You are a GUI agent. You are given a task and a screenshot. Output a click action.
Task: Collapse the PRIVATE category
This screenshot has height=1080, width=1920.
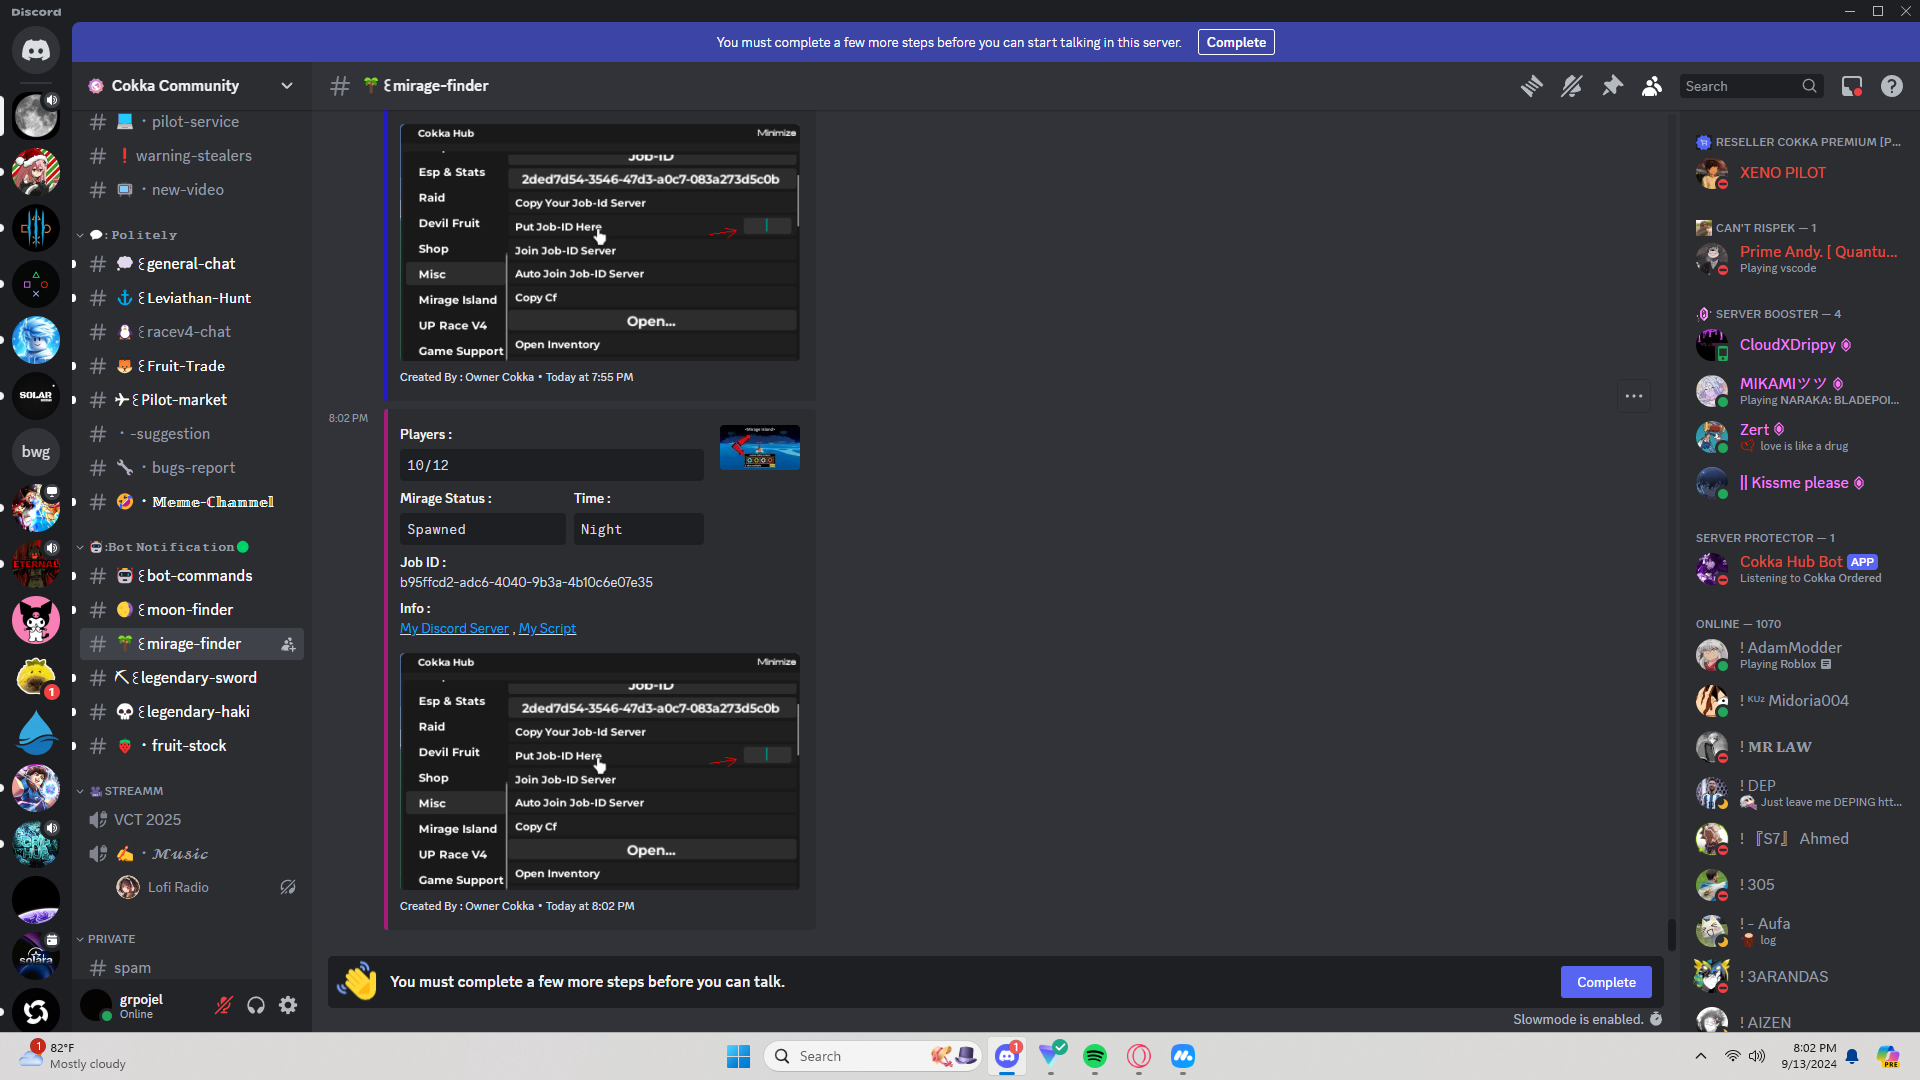click(107, 939)
